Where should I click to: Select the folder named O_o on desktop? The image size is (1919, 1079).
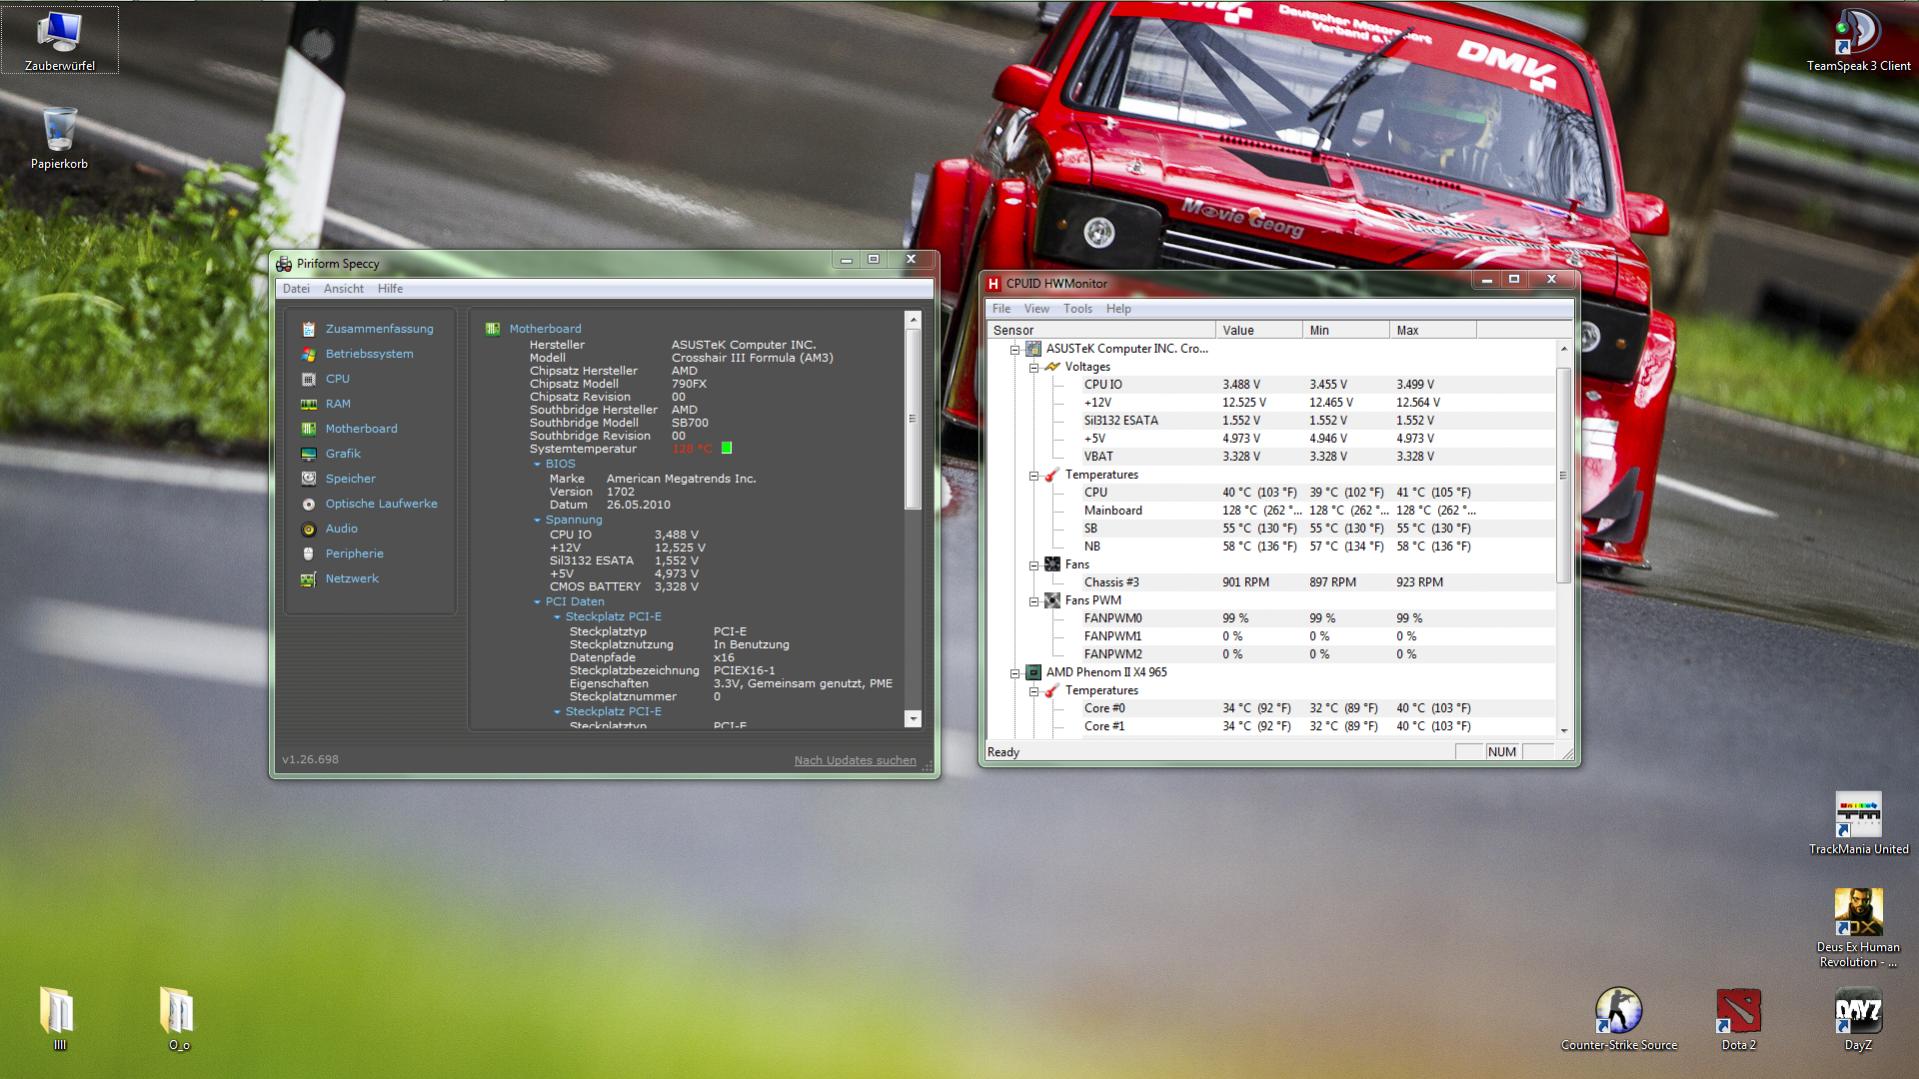pos(178,1019)
